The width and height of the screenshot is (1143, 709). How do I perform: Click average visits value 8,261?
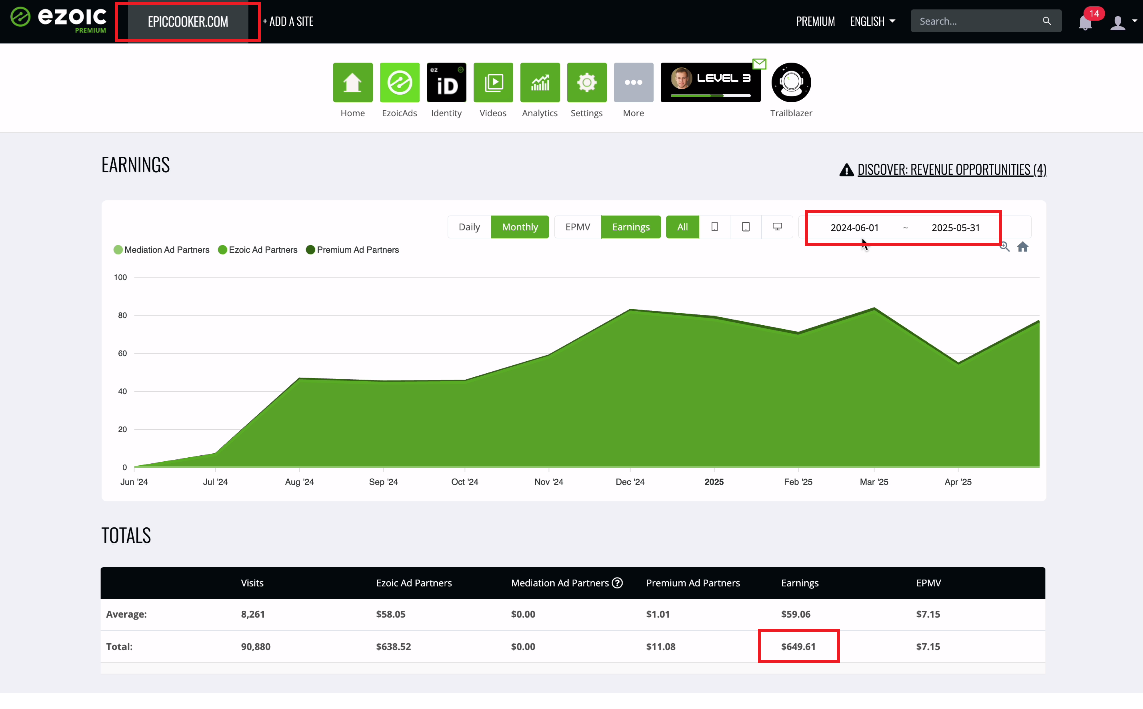[253, 614]
